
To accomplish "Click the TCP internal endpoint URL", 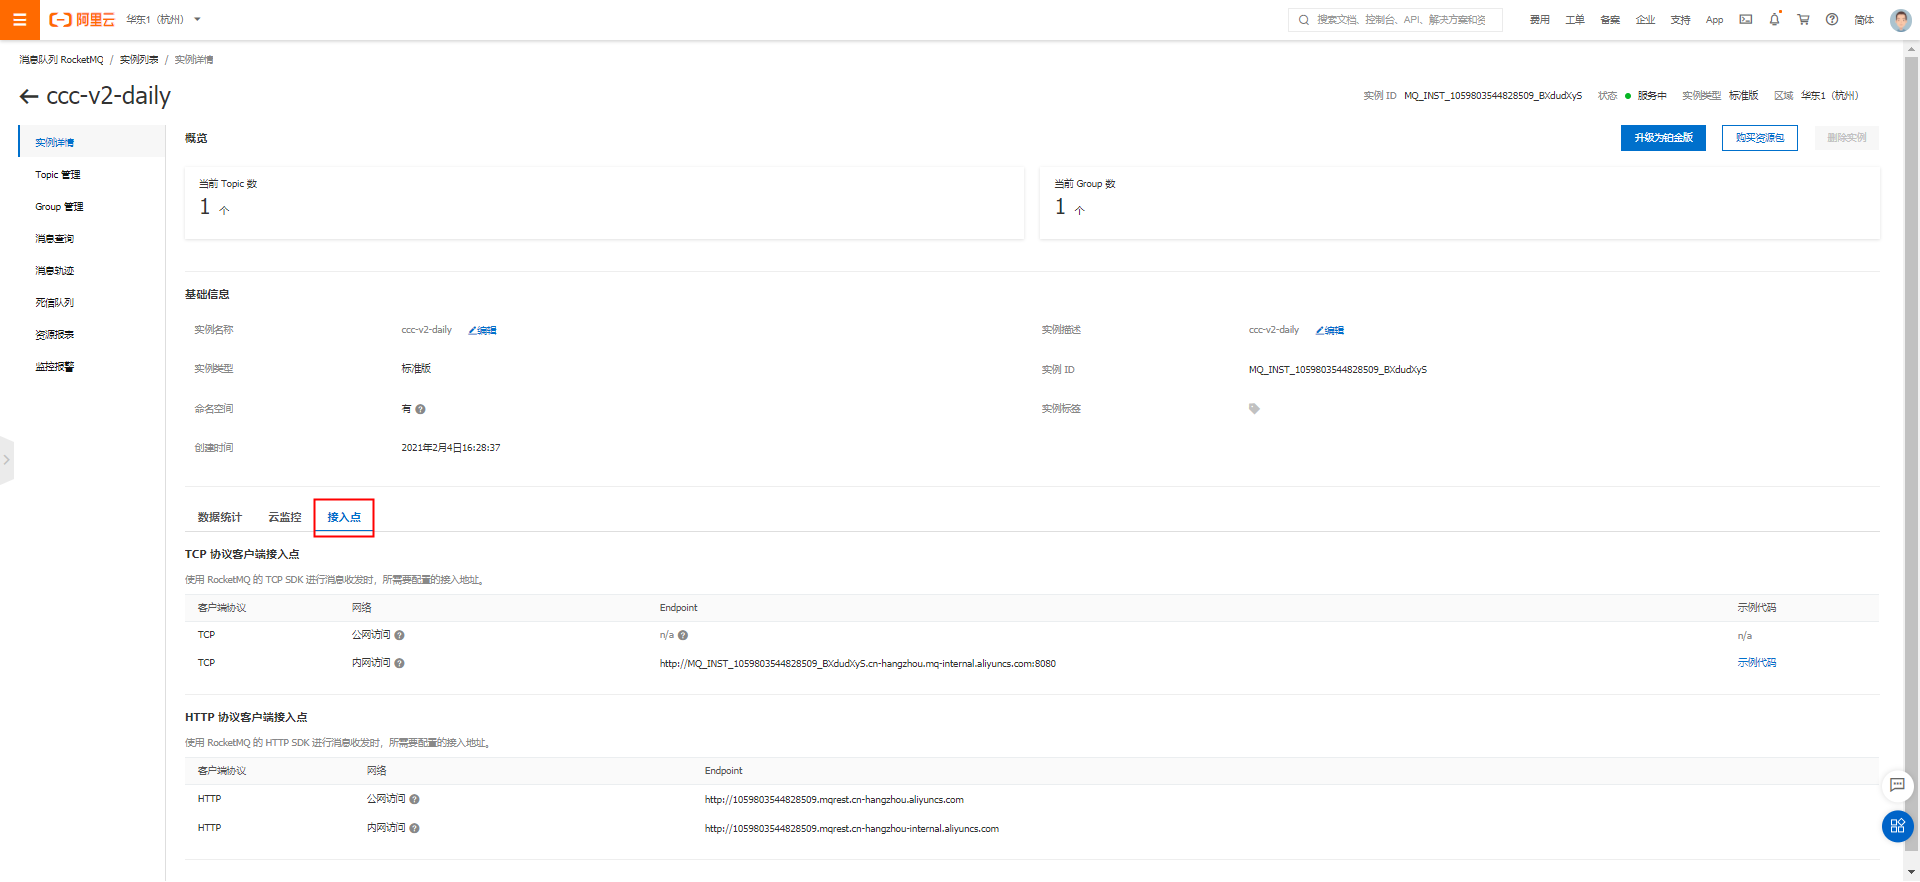I will click(x=857, y=663).
